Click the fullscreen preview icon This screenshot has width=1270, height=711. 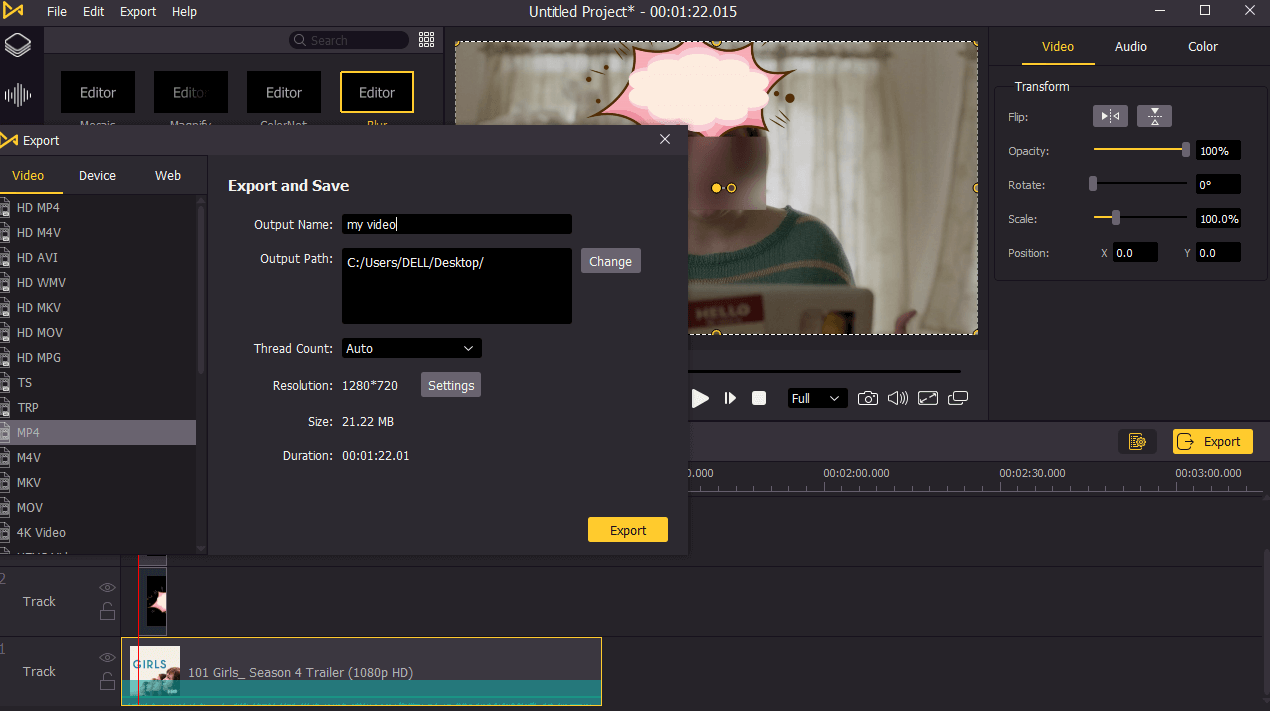928,398
